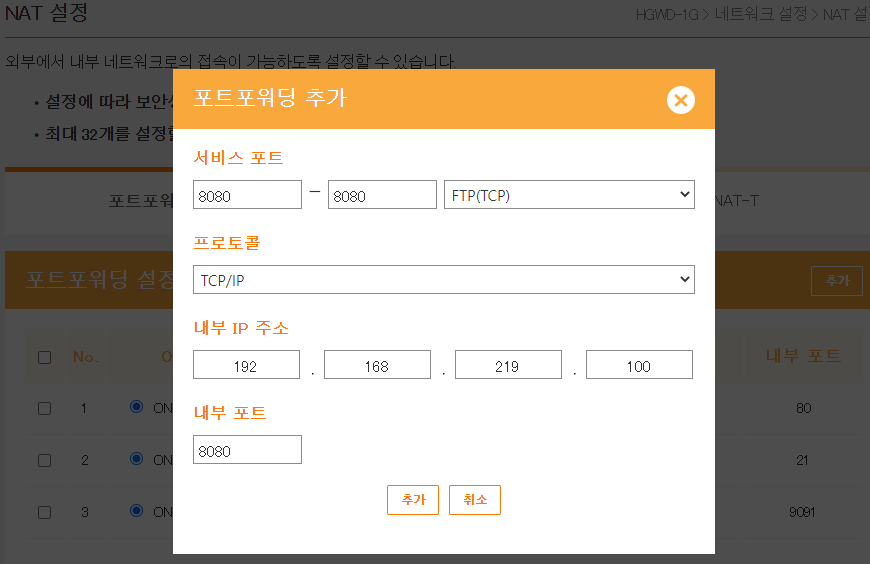Select the ON radio button in row 3
Image resolution: width=870 pixels, height=564 pixels.
(x=136, y=510)
